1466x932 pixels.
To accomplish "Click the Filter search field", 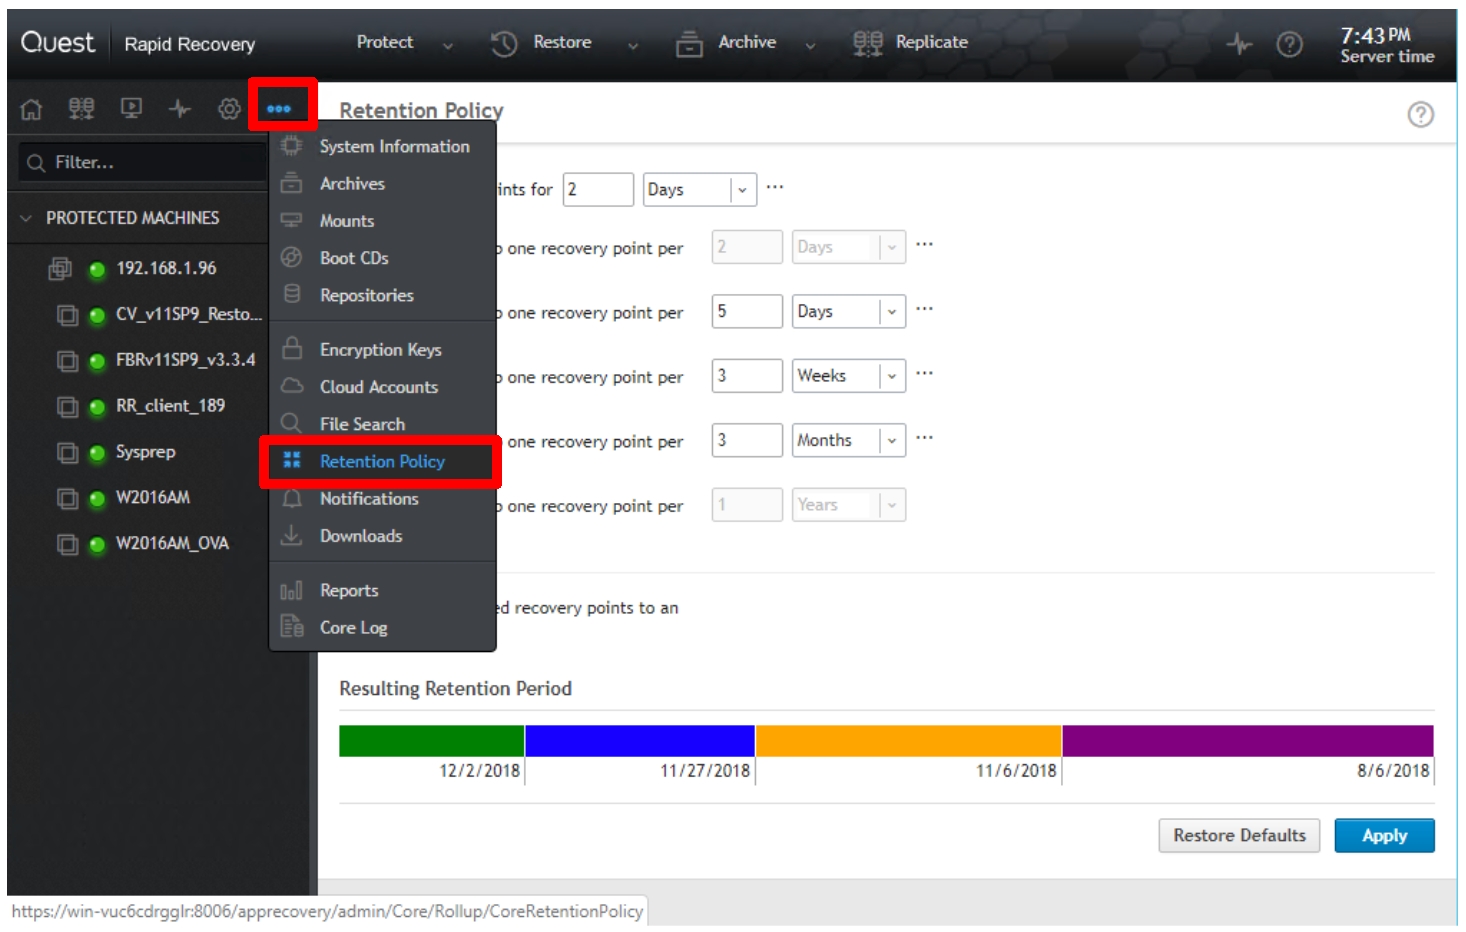I will click(x=143, y=162).
